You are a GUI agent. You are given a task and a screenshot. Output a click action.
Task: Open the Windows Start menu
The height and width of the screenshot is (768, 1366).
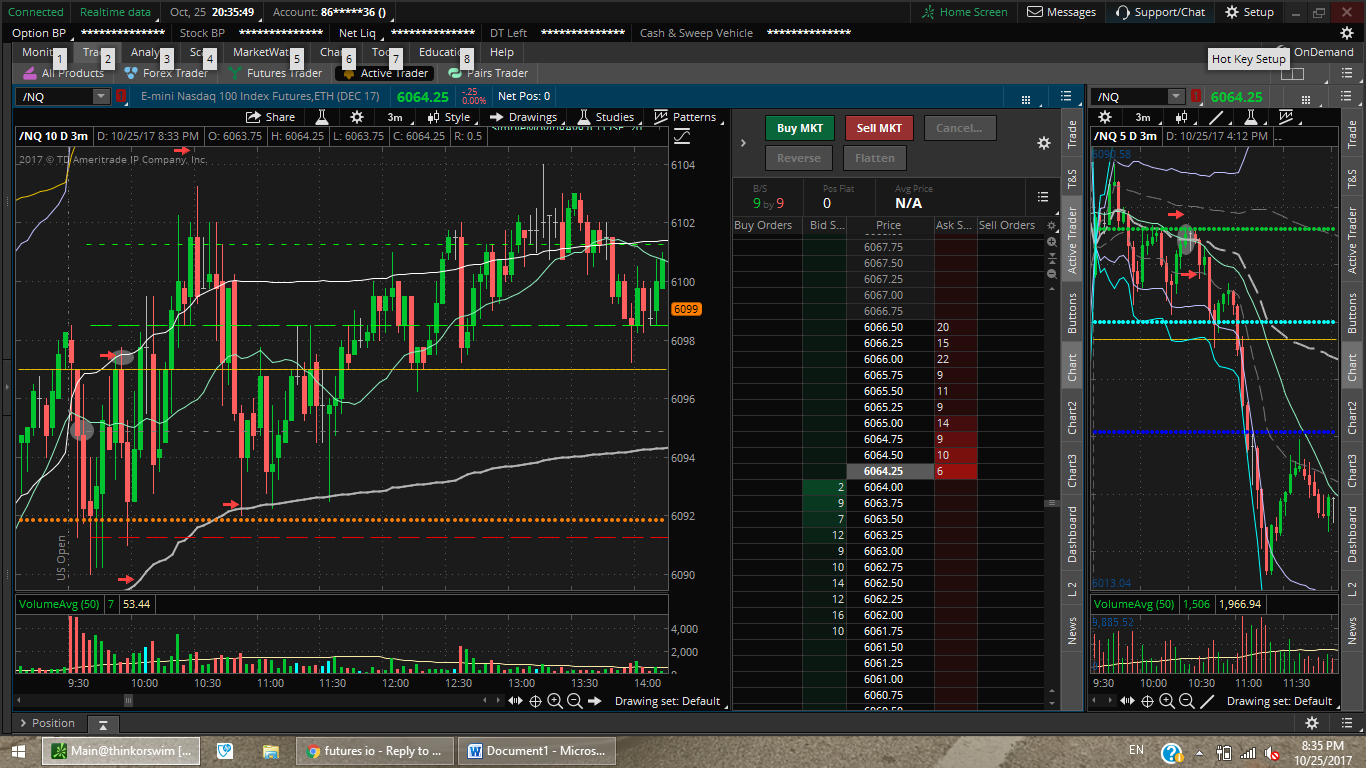tap(19, 751)
